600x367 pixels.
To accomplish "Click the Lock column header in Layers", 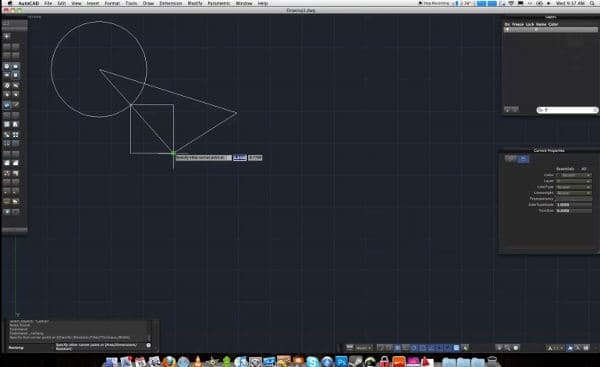I will click(x=530, y=24).
